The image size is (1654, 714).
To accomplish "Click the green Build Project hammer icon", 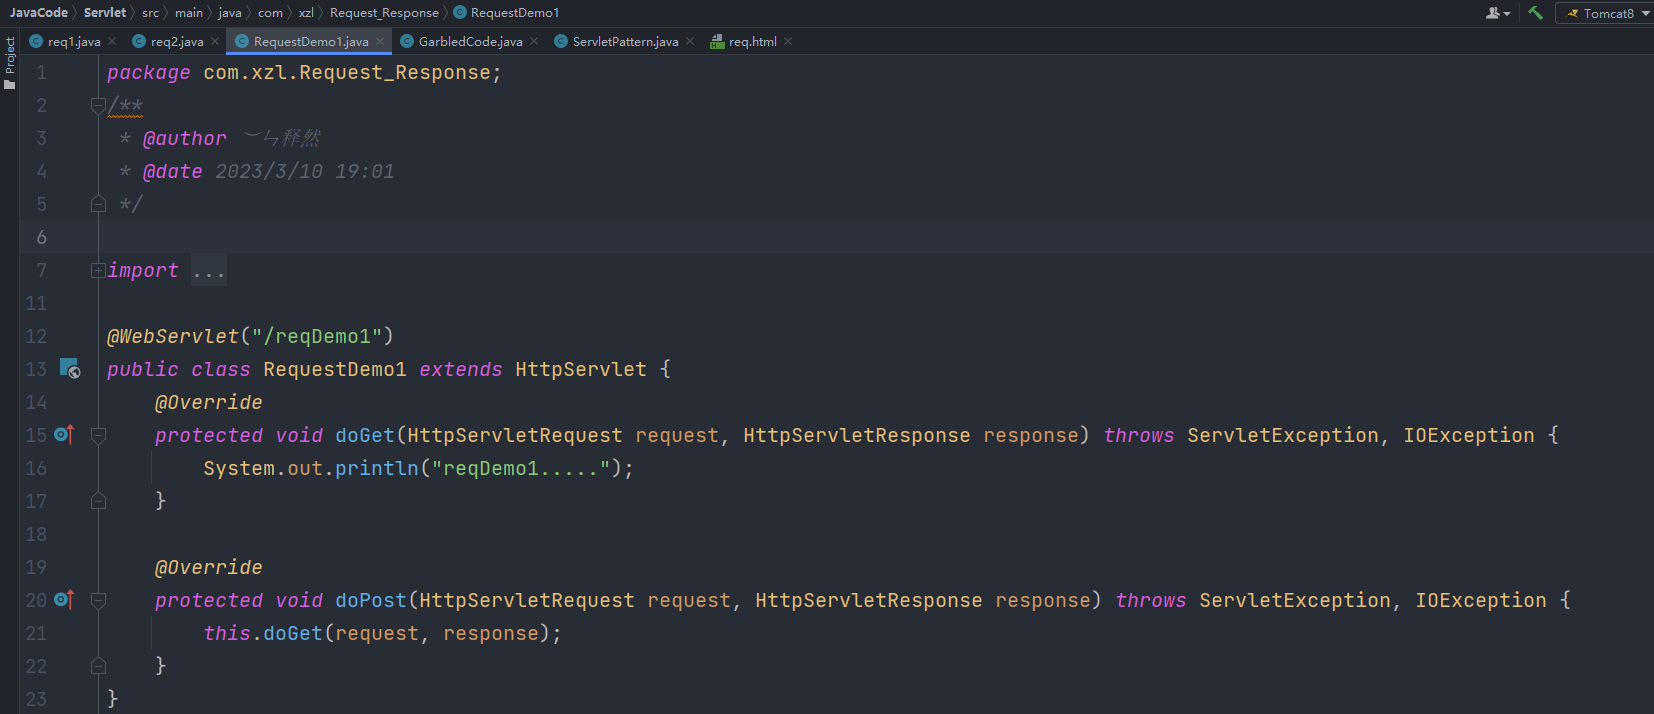I will click(1535, 13).
